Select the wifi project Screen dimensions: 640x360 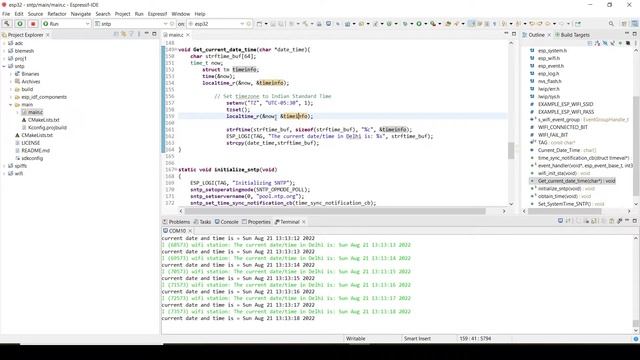point(16,174)
